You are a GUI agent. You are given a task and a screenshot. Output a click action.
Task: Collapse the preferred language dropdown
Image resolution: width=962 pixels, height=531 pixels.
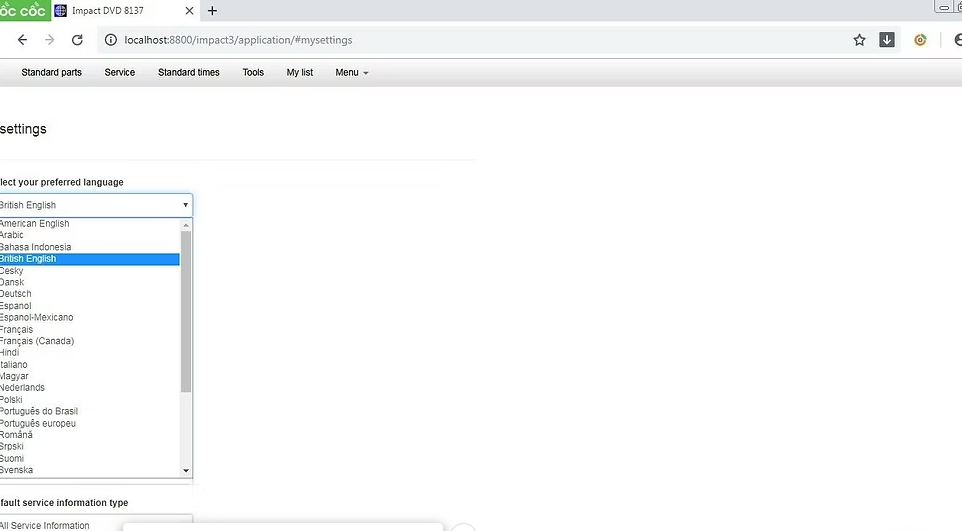185,205
